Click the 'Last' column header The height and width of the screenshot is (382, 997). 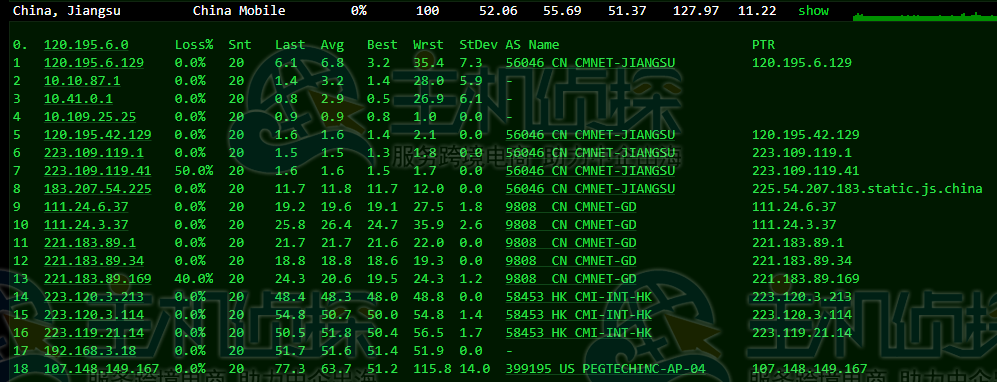click(x=290, y=44)
